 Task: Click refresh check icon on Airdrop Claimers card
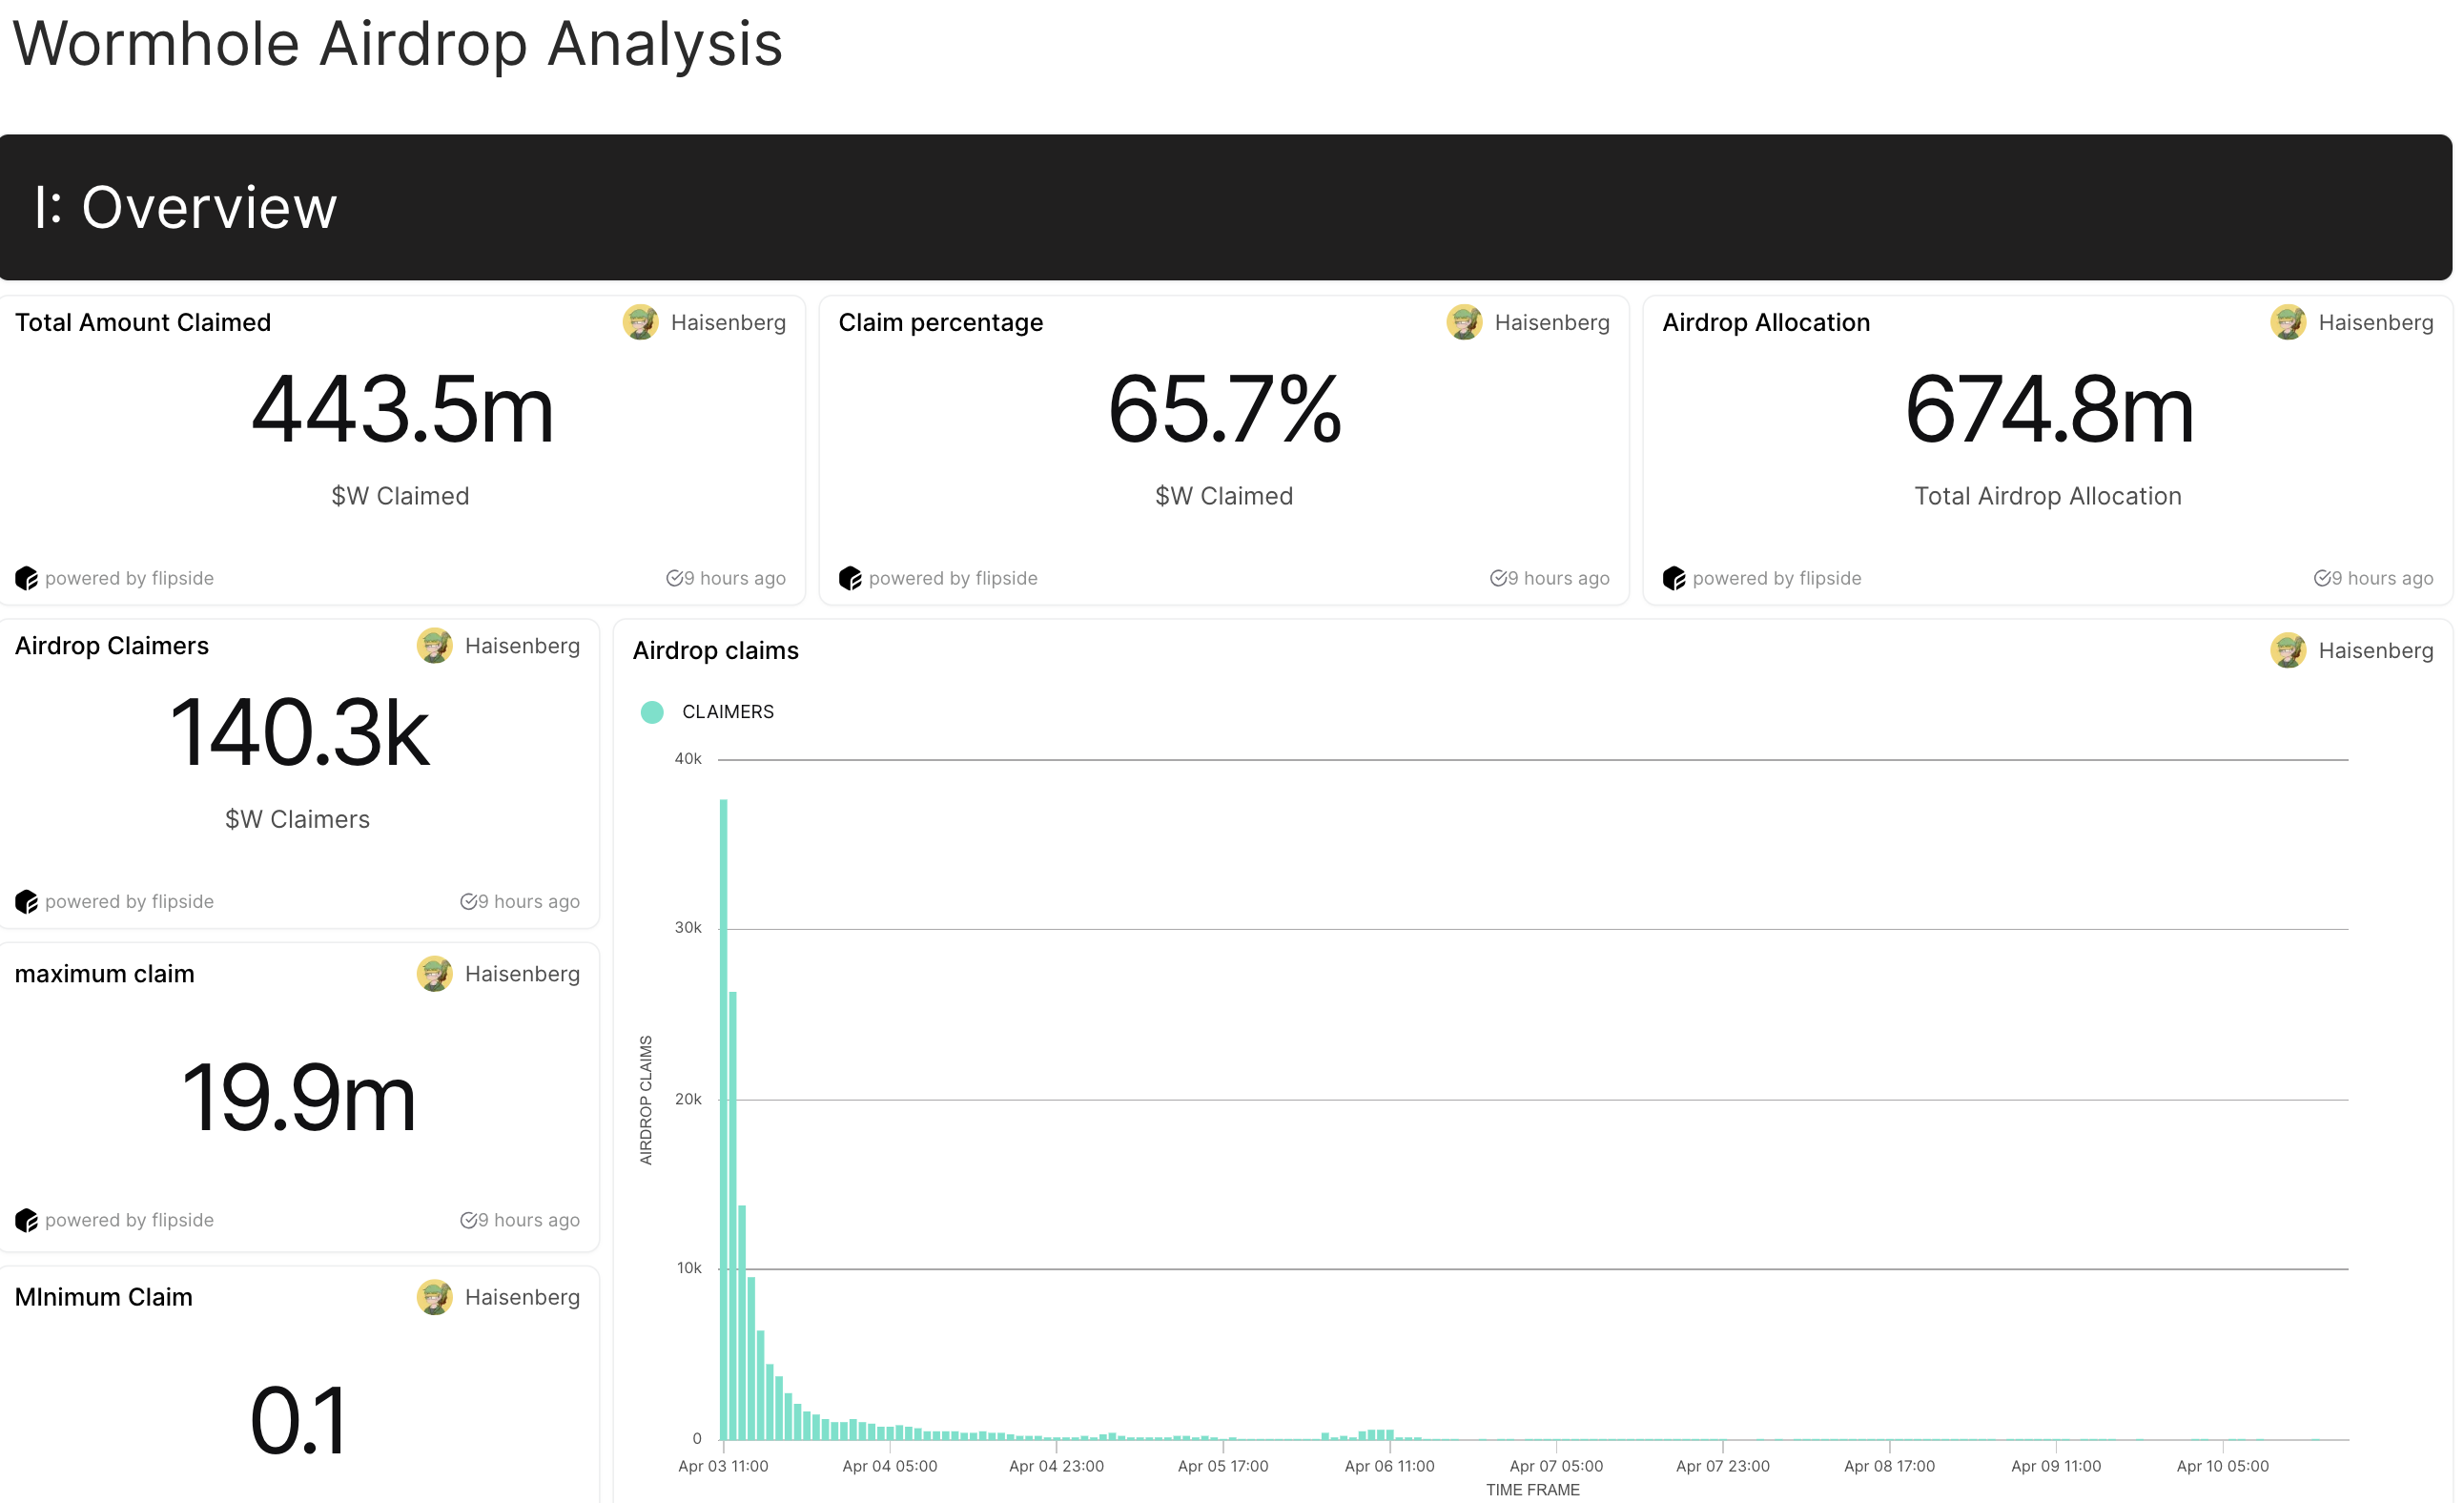click(468, 901)
